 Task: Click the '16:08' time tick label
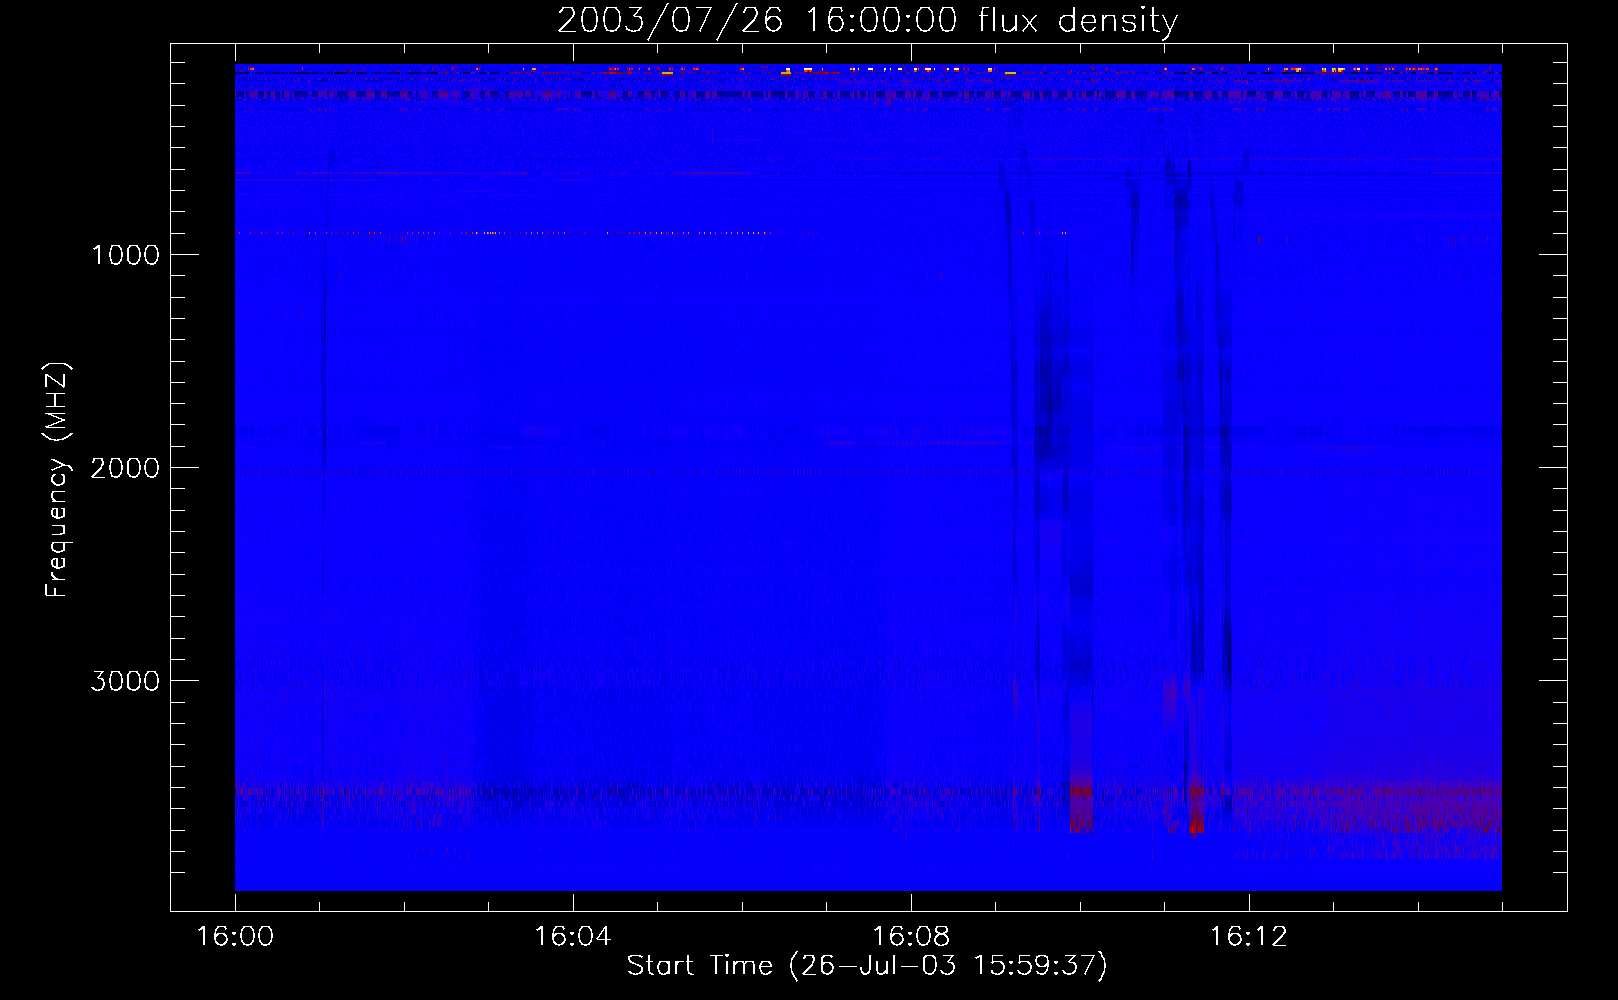point(910,936)
